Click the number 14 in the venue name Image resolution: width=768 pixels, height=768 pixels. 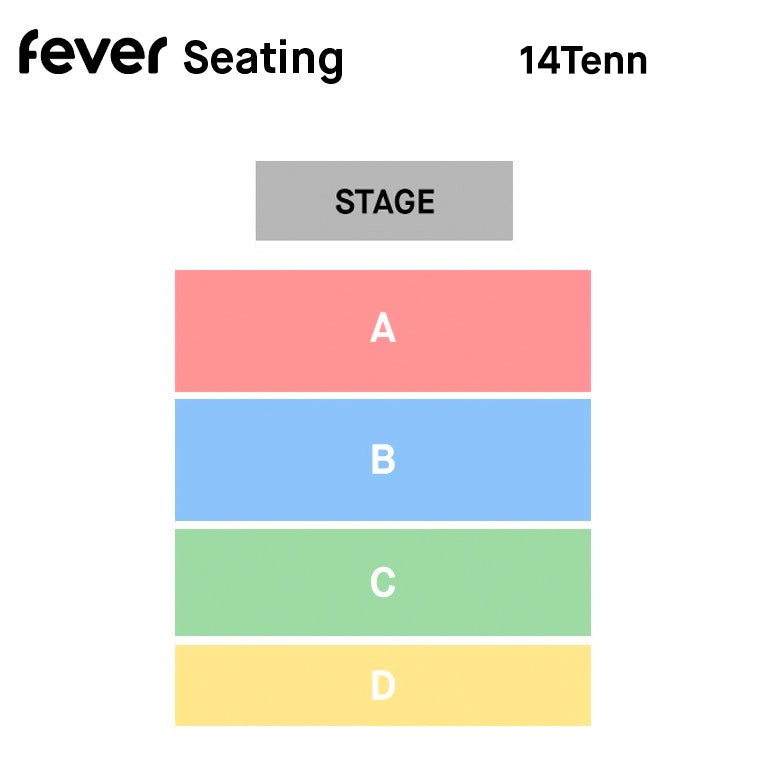(x=537, y=61)
